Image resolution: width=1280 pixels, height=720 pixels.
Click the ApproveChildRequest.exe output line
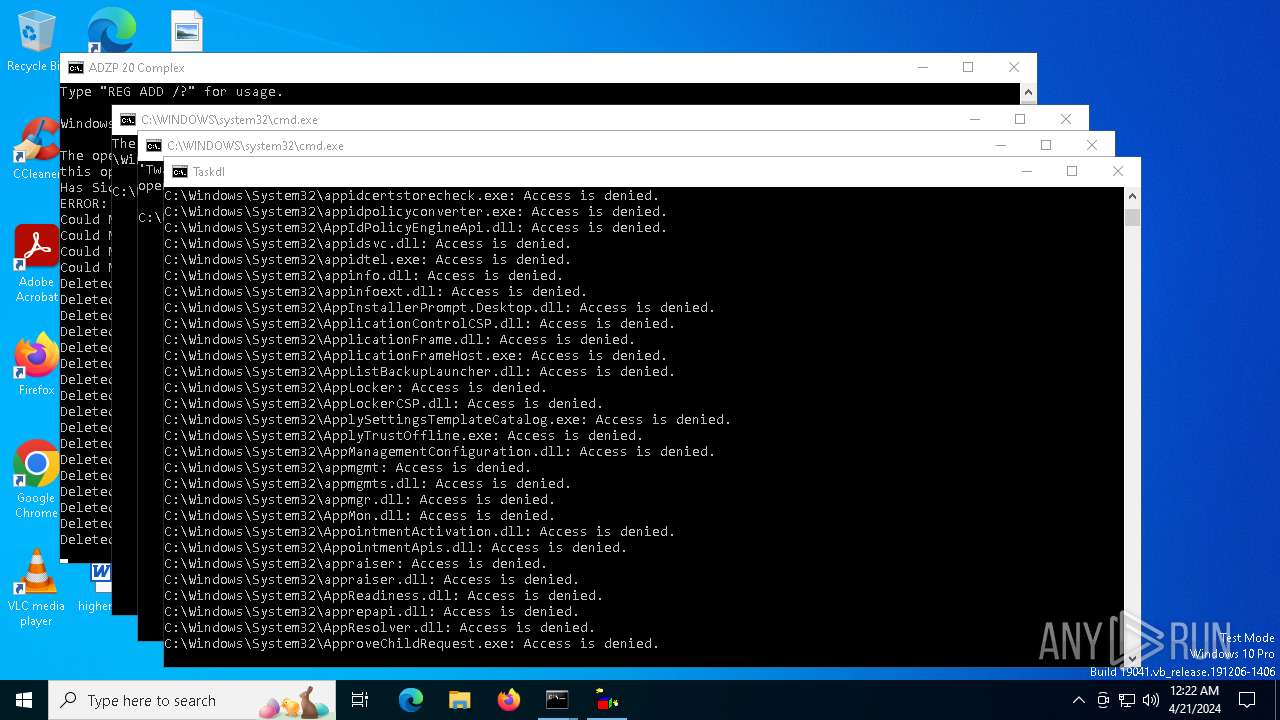pyautogui.click(x=412, y=643)
